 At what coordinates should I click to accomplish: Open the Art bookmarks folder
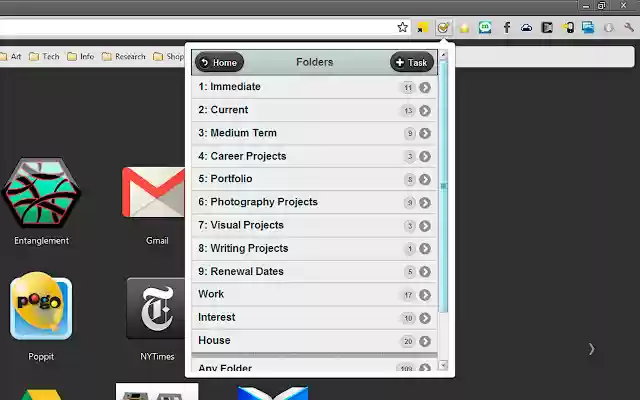coord(11,56)
